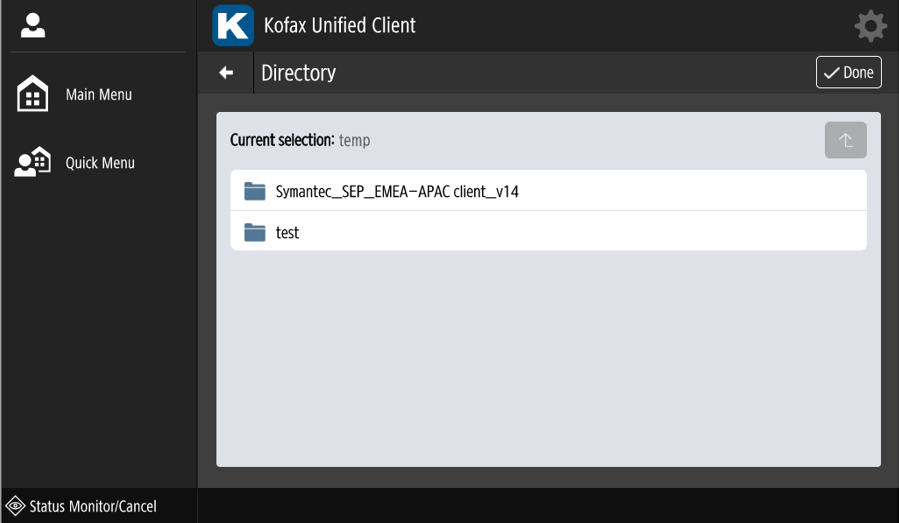Image resolution: width=899 pixels, height=523 pixels.
Task: Click empty area of the directory list panel
Action: pyautogui.click(x=548, y=360)
